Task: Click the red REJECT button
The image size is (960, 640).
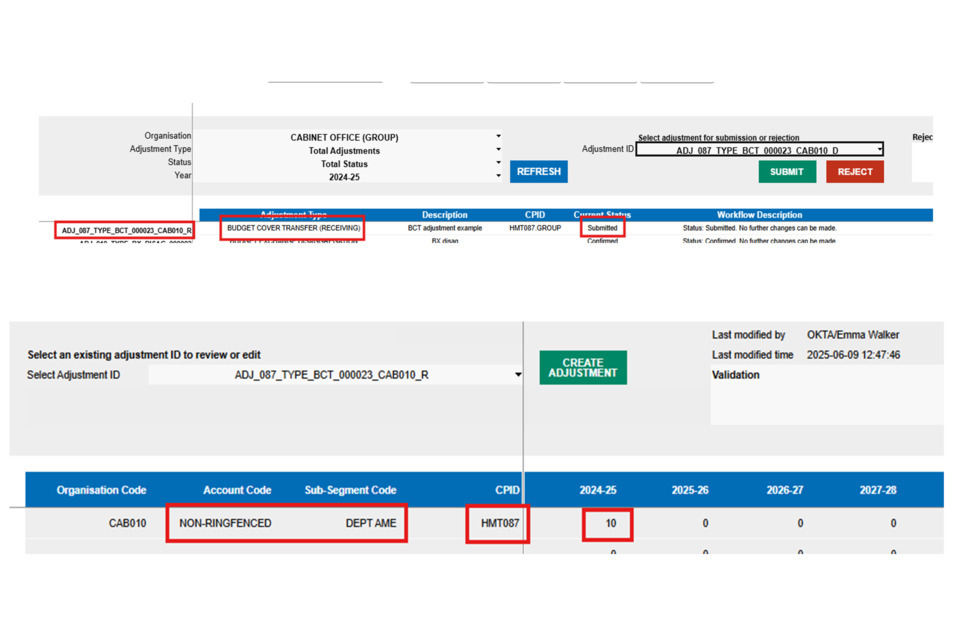Action: [x=854, y=171]
